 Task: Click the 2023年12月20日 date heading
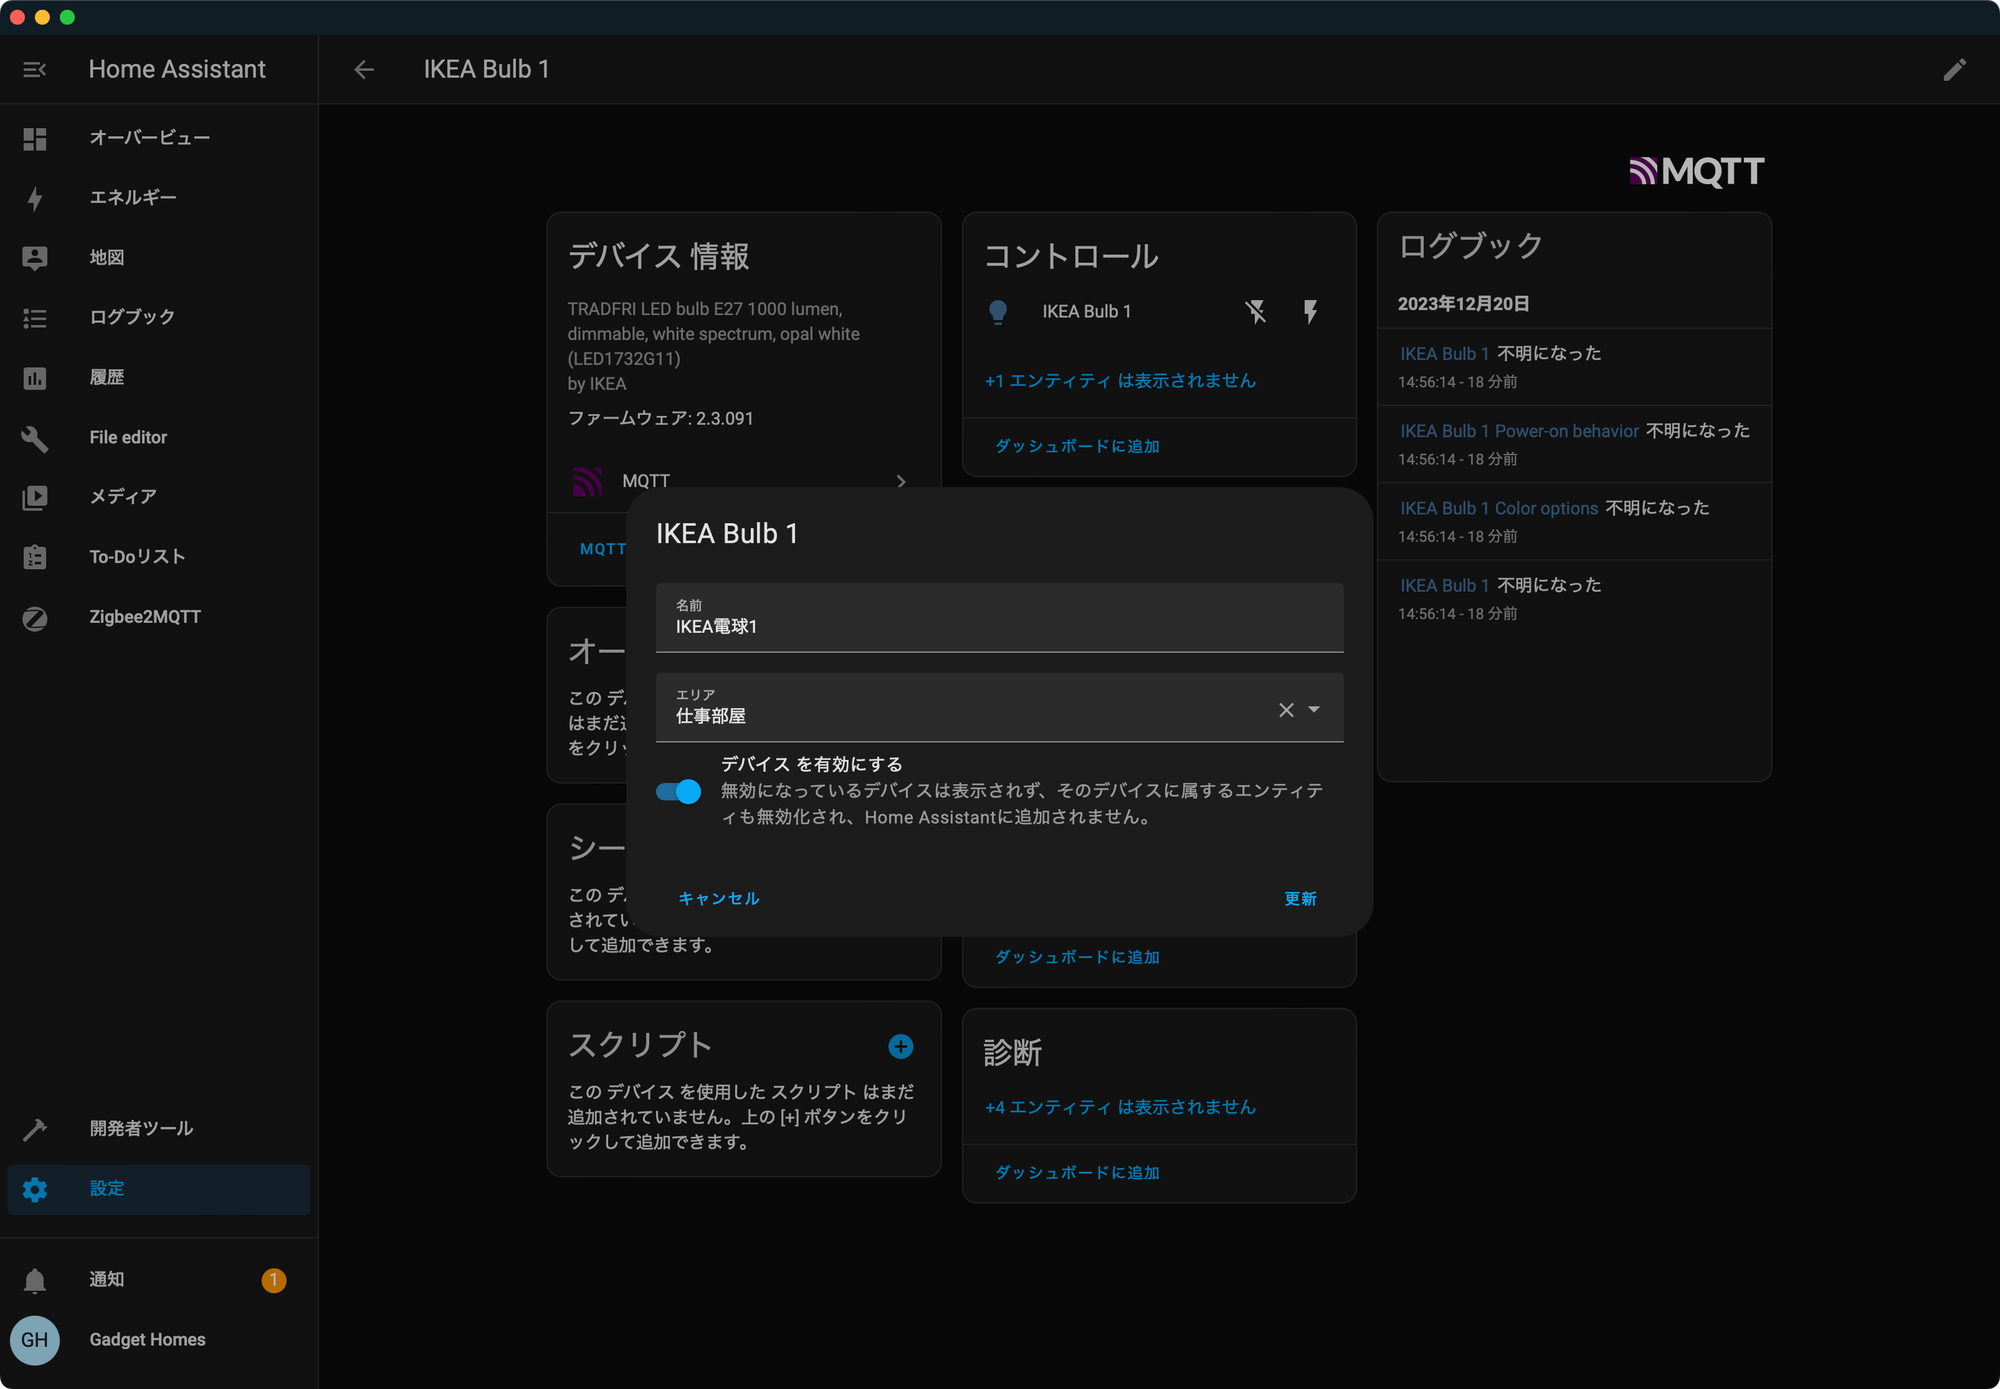point(1464,304)
